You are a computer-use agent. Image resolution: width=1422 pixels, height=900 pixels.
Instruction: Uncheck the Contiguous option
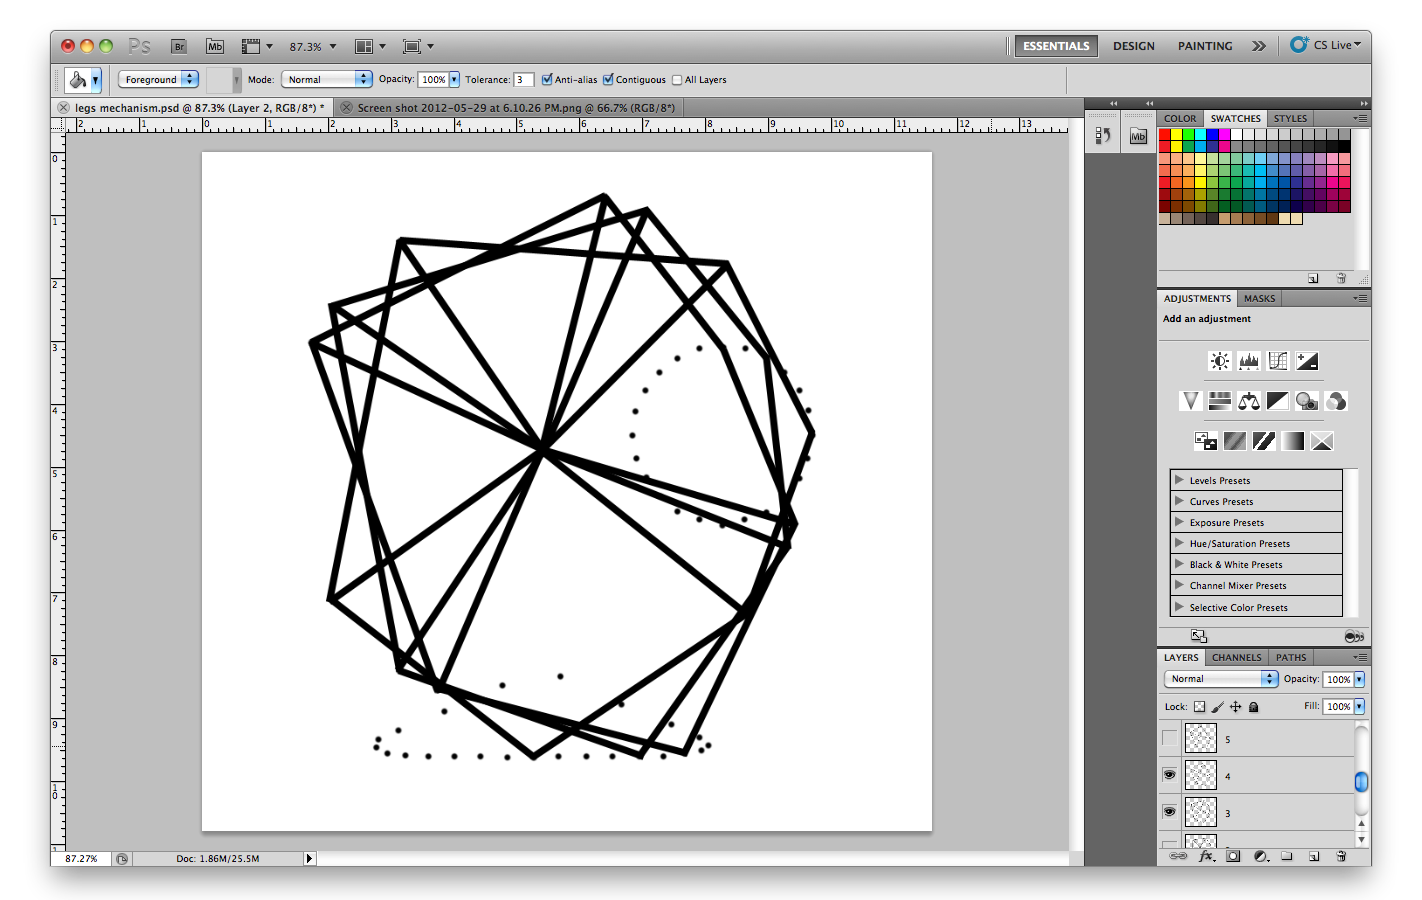tap(608, 80)
